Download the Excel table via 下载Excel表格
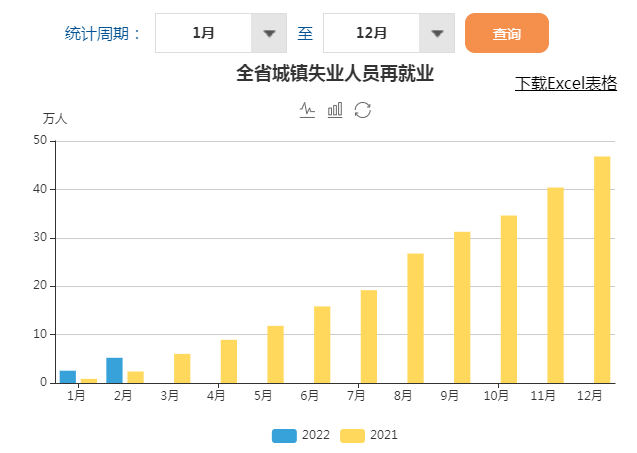This screenshot has height=453, width=637. click(566, 83)
